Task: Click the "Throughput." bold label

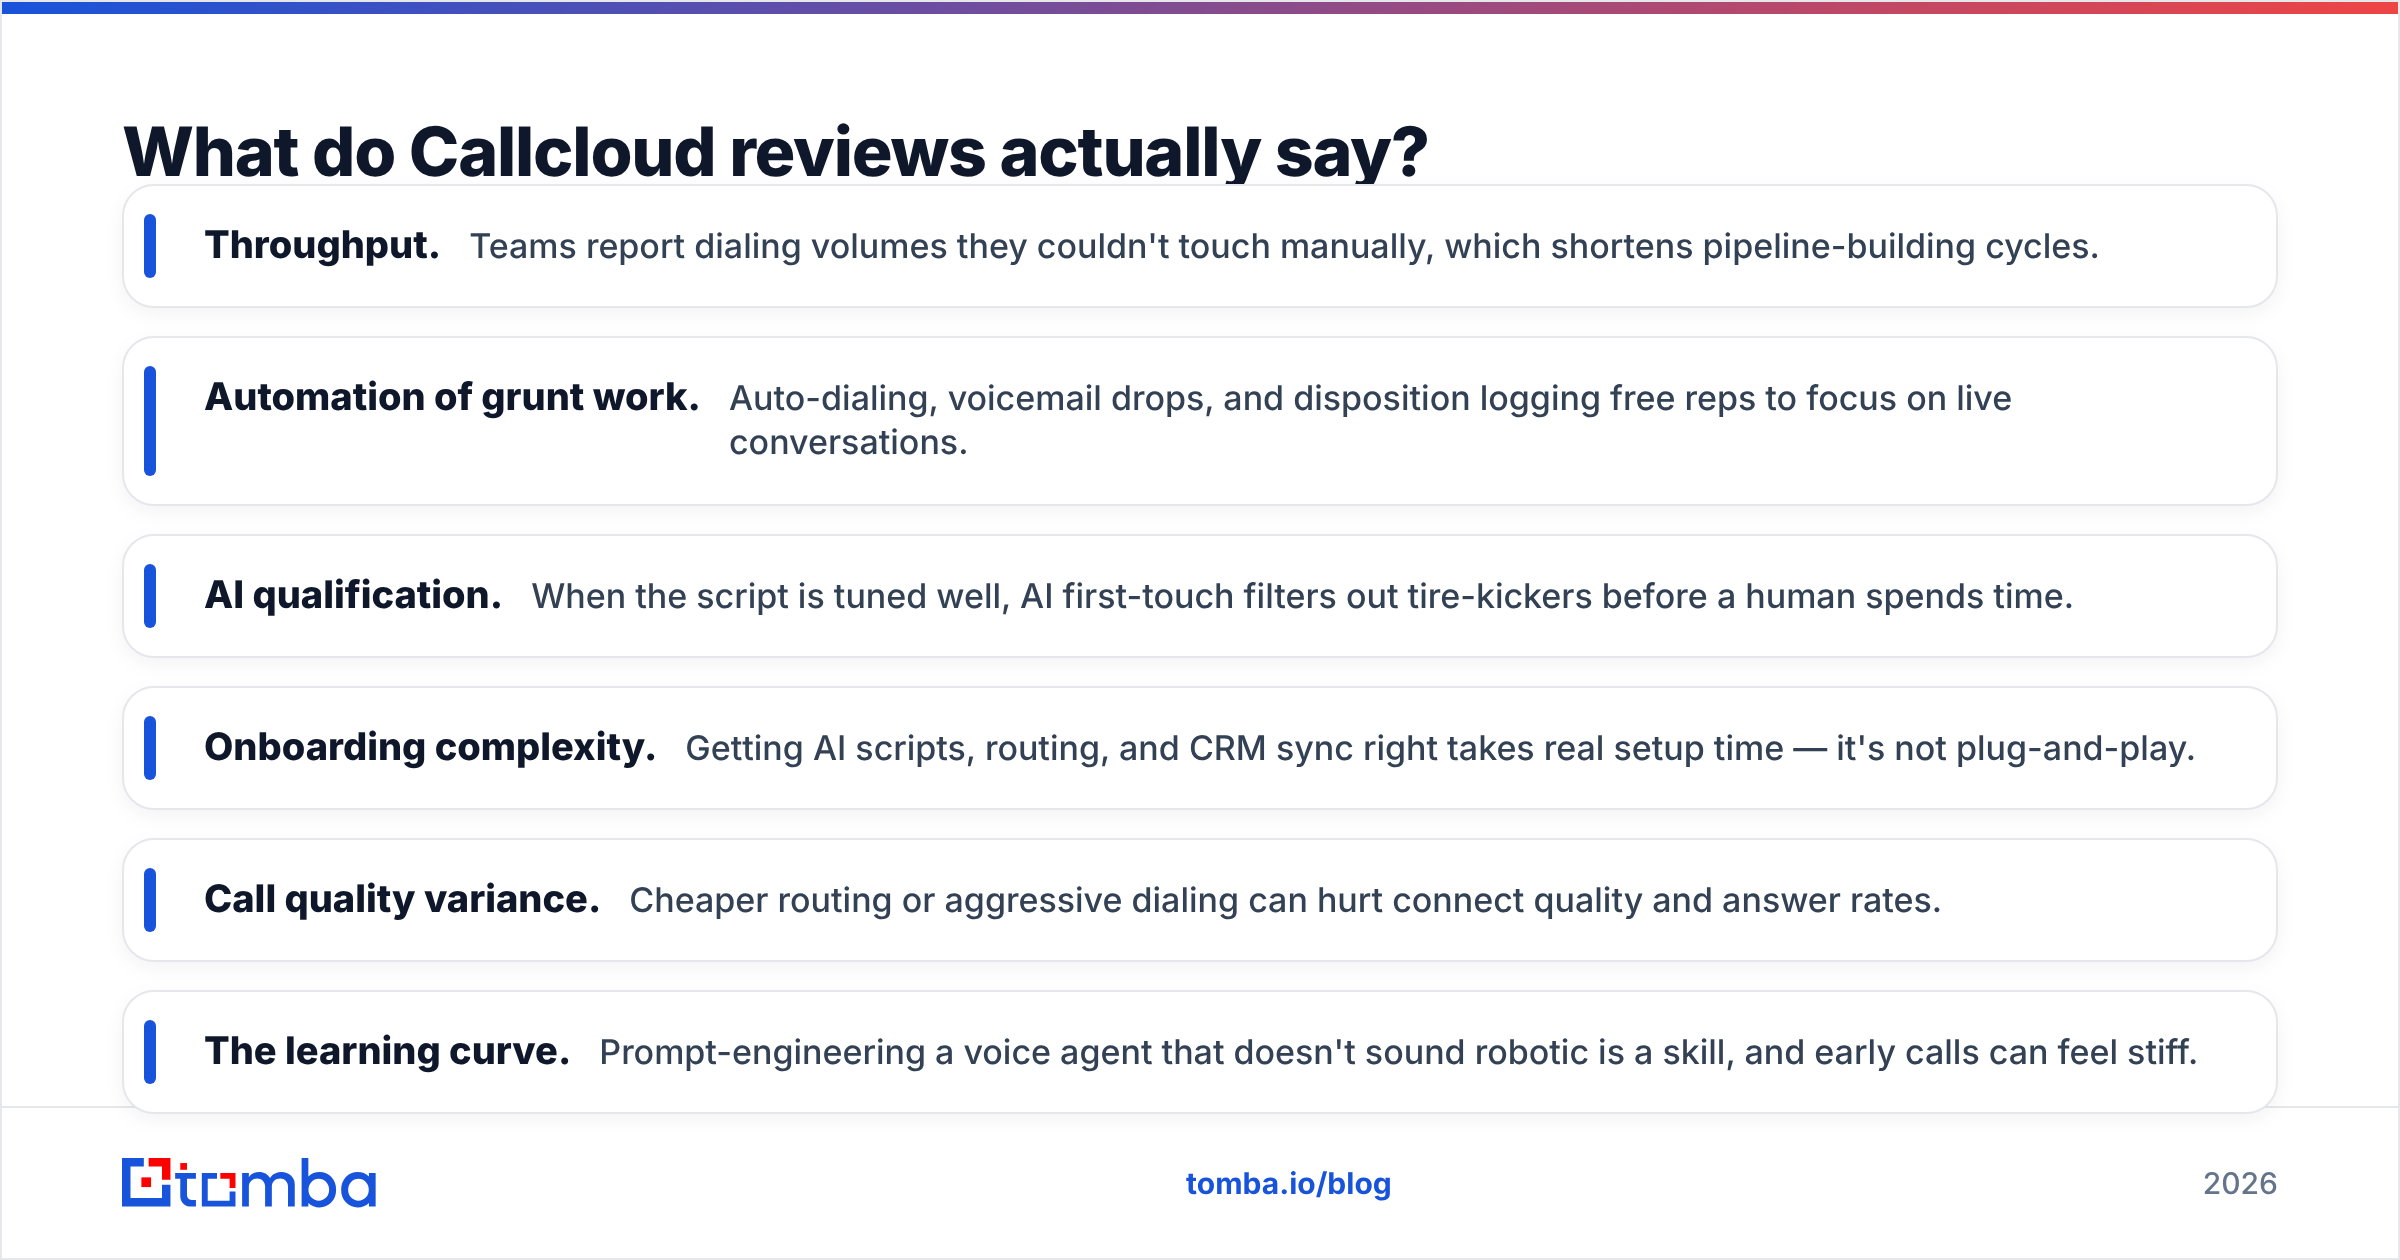Action: [x=322, y=245]
